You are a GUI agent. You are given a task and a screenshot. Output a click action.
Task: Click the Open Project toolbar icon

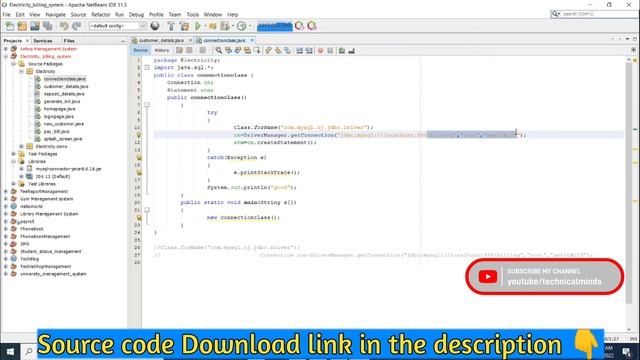point(35,26)
